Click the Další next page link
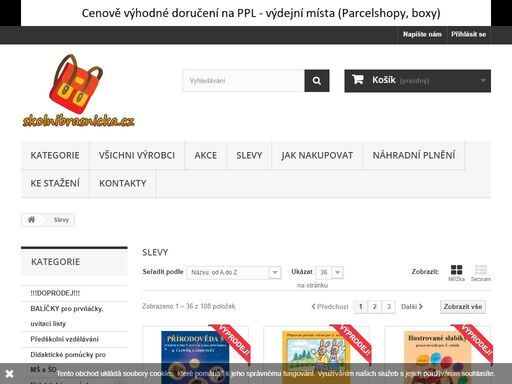The image size is (512, 384). pos(412,307)
